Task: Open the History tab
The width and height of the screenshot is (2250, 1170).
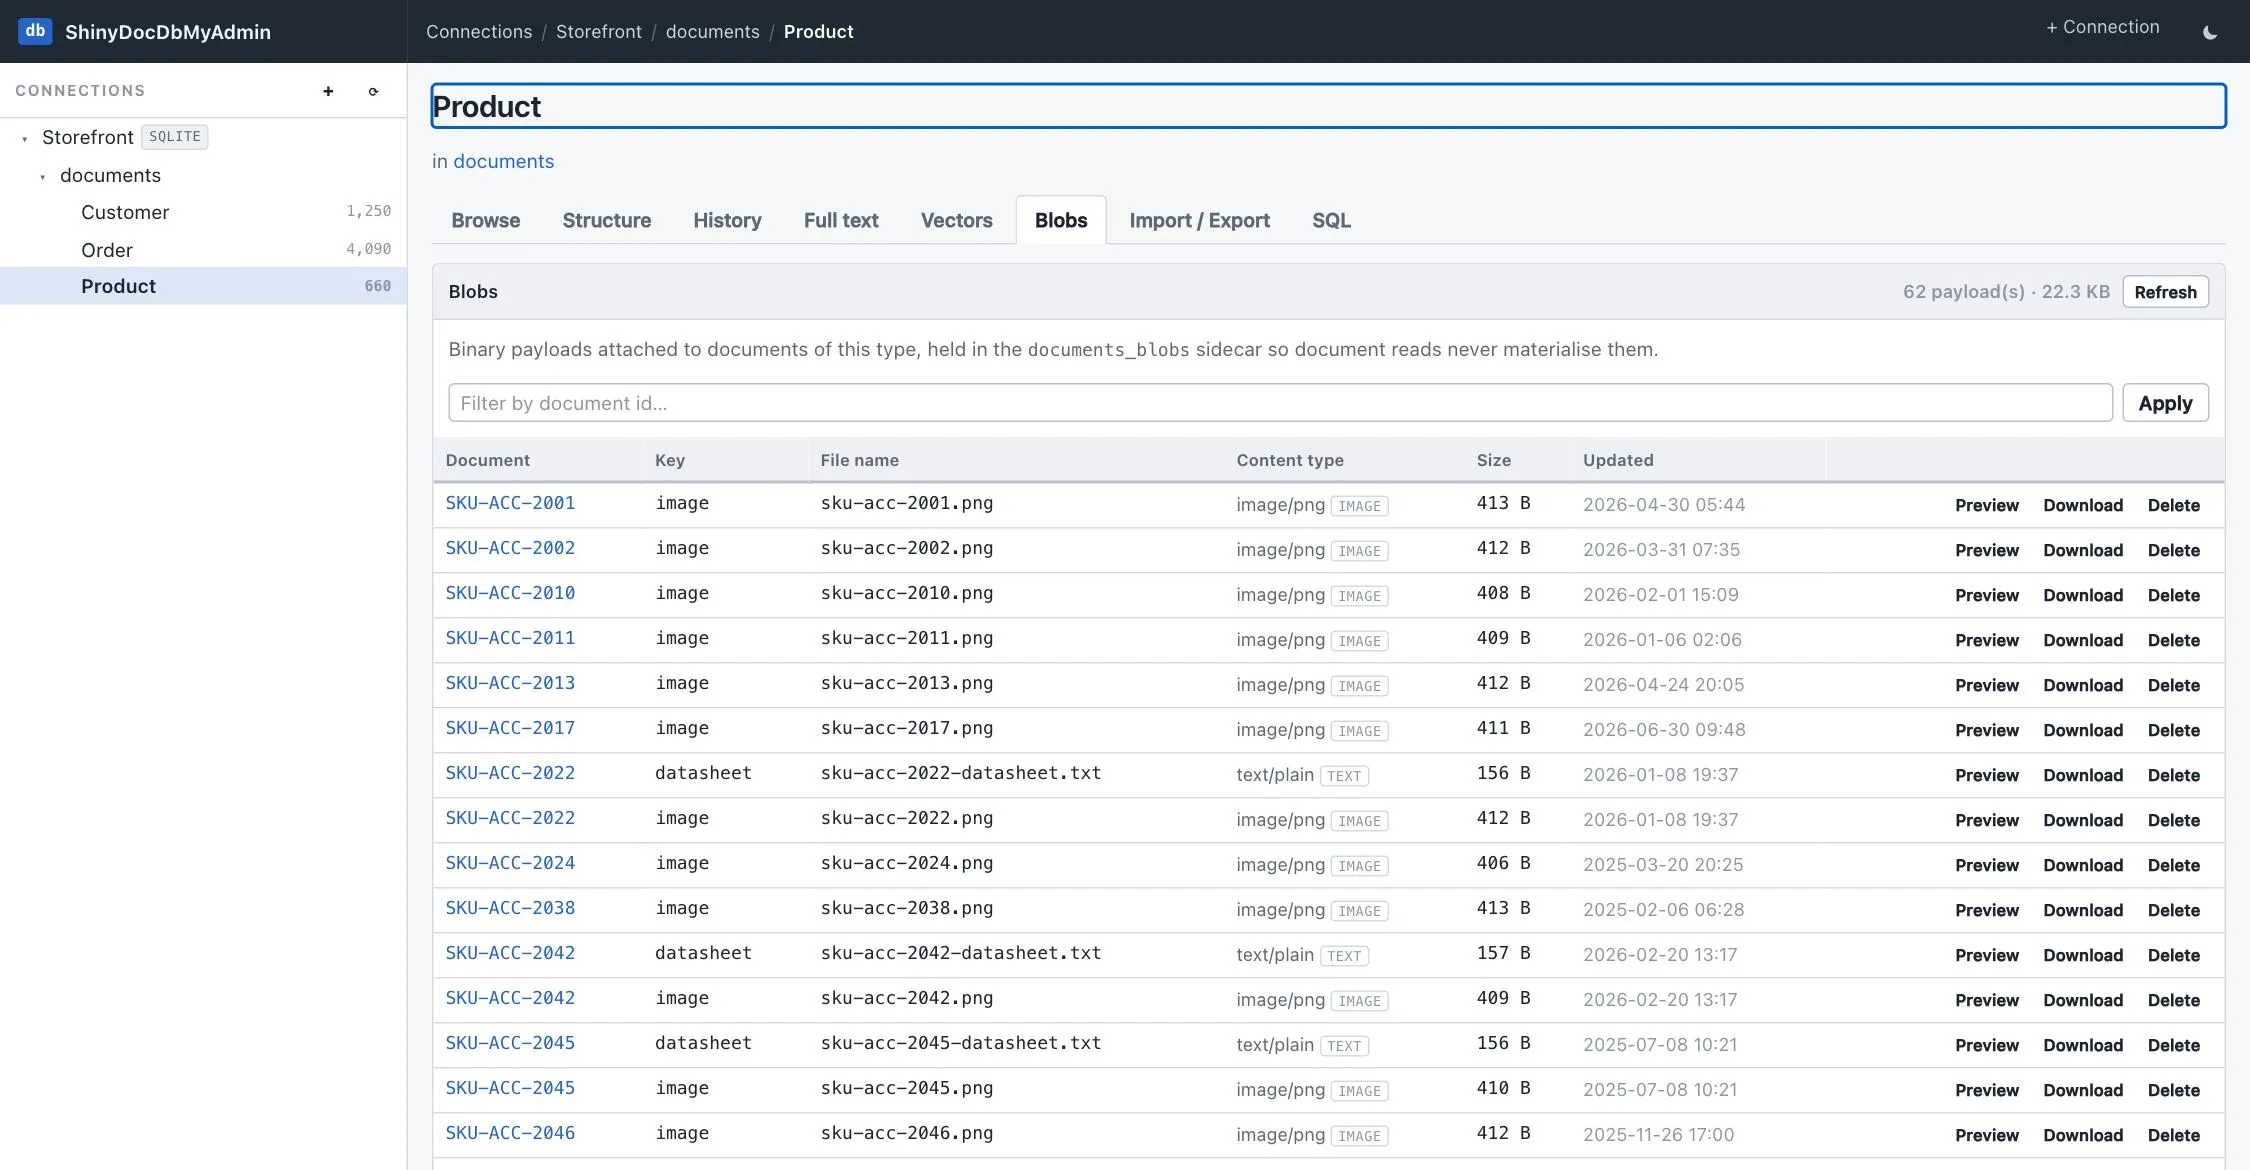Action: click(x=727, y=220)
